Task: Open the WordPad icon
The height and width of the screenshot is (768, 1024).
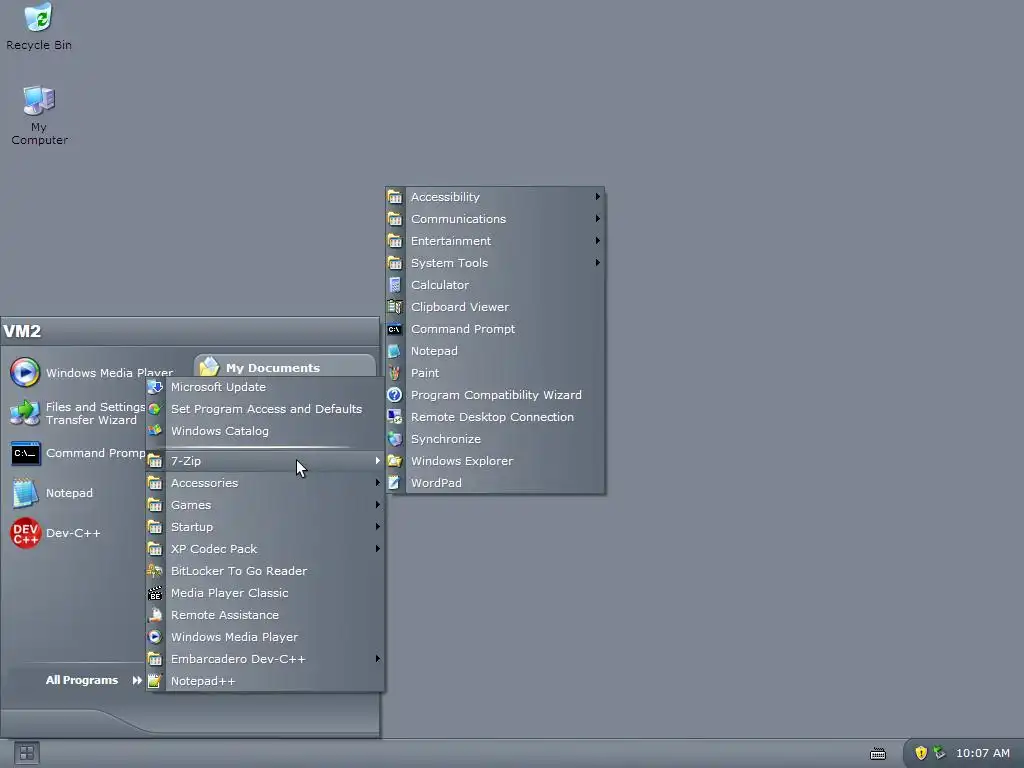Action: click(x=394, y=483)
